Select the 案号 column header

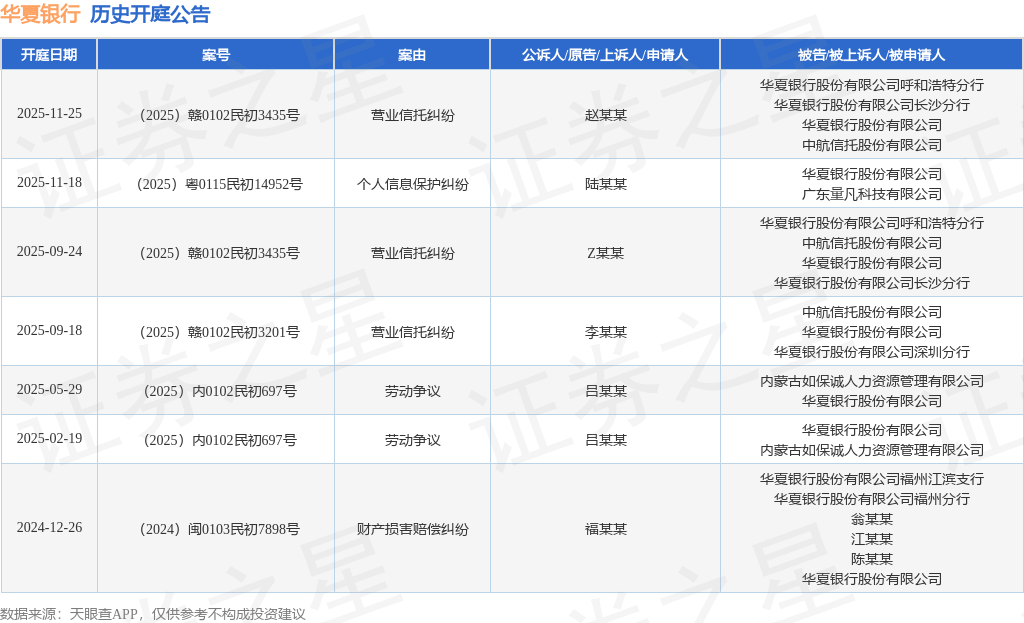pos(216,55)
